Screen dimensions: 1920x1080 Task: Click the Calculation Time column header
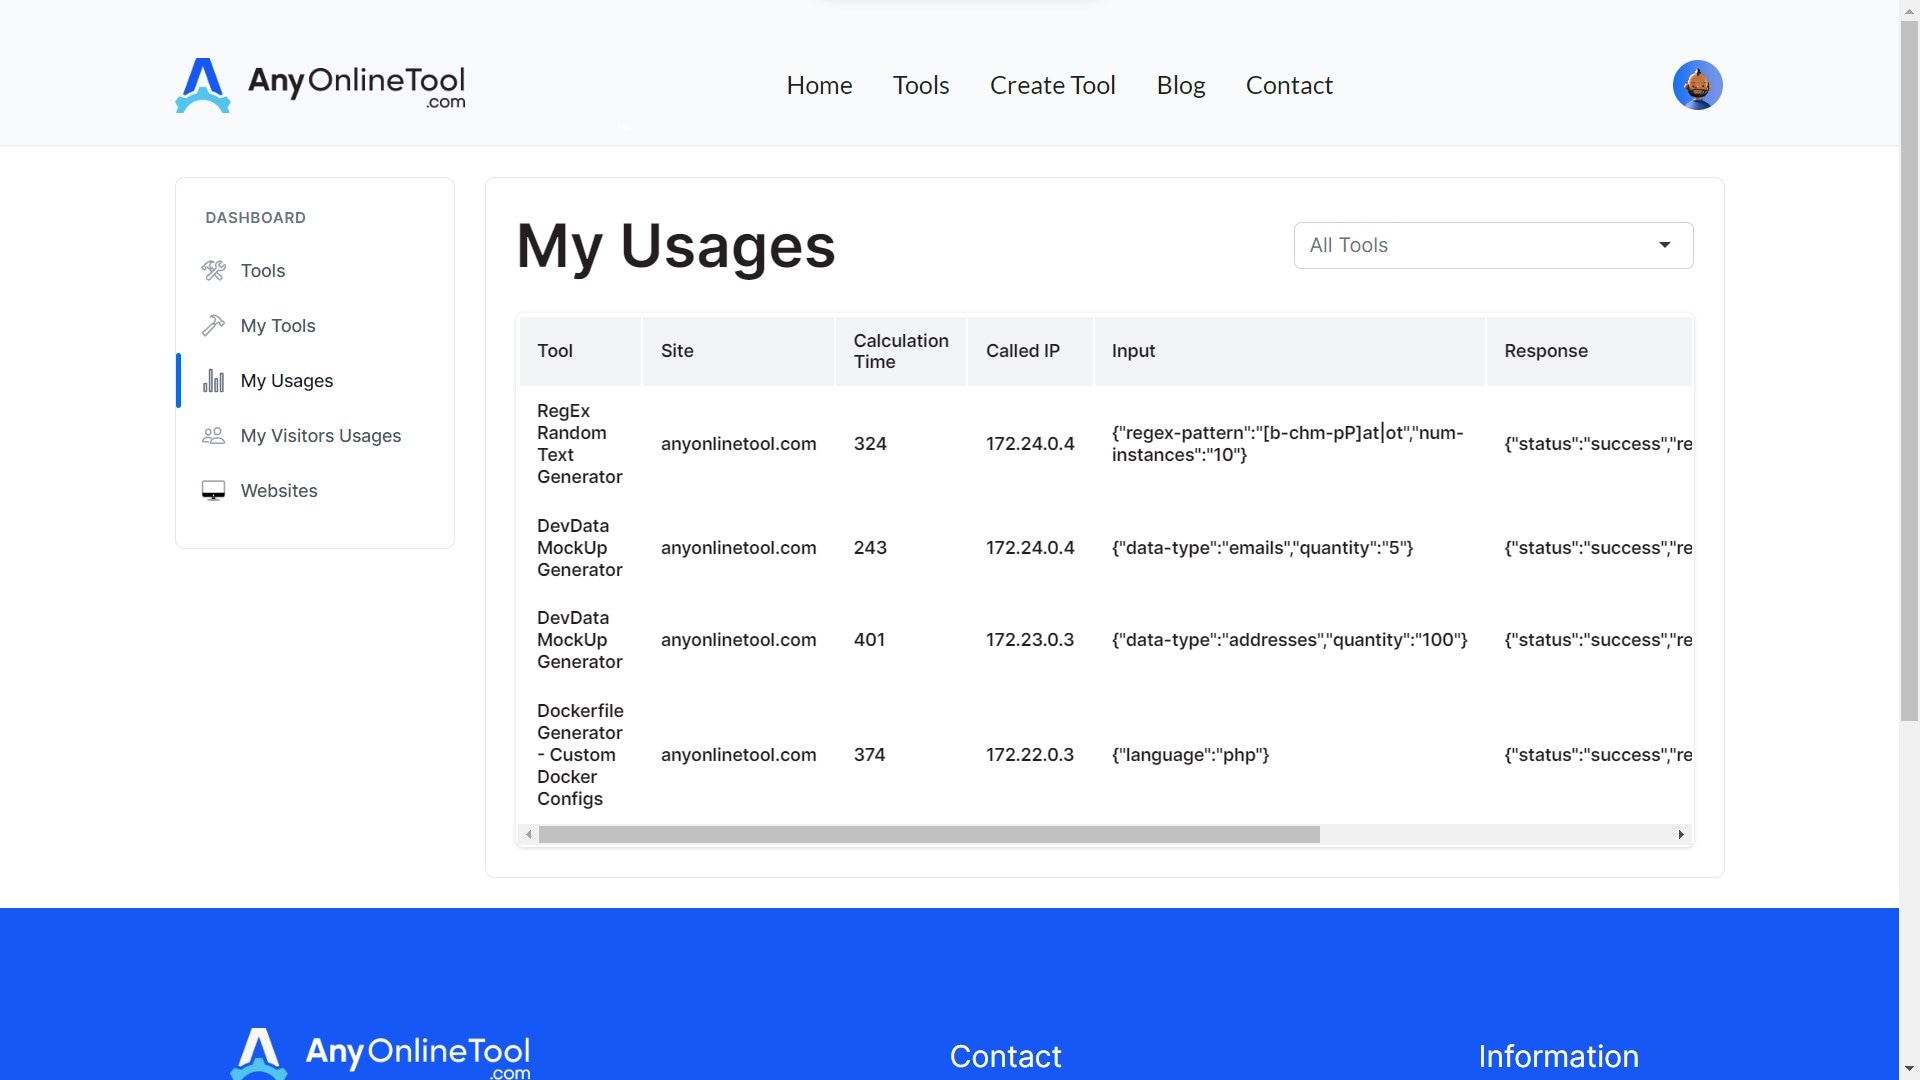[x=900, y=351]
